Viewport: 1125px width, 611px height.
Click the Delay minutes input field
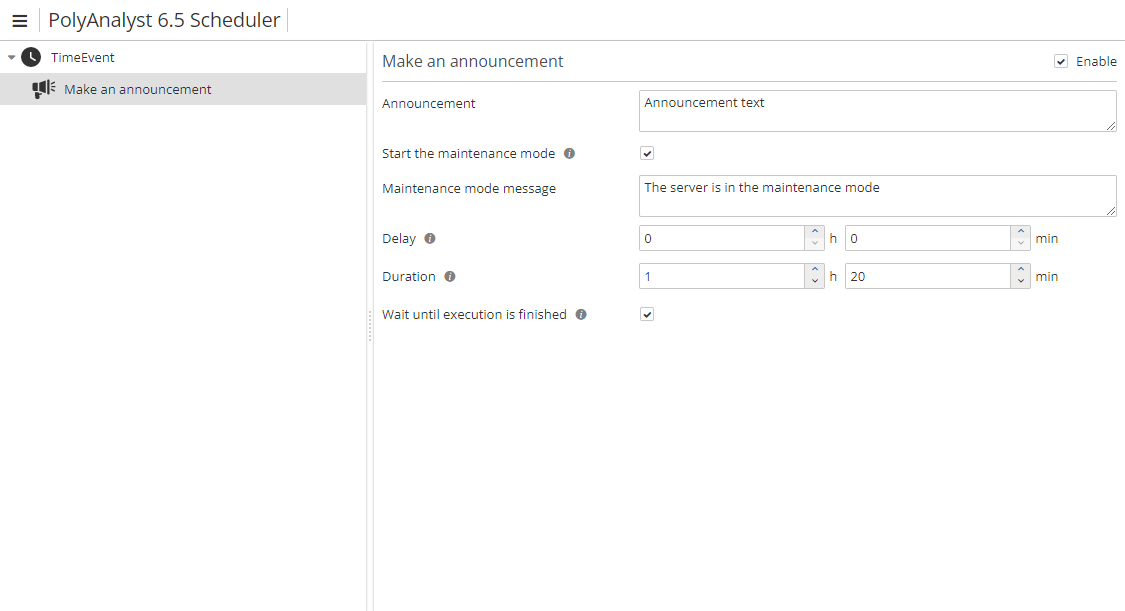(x=927, y=239)
